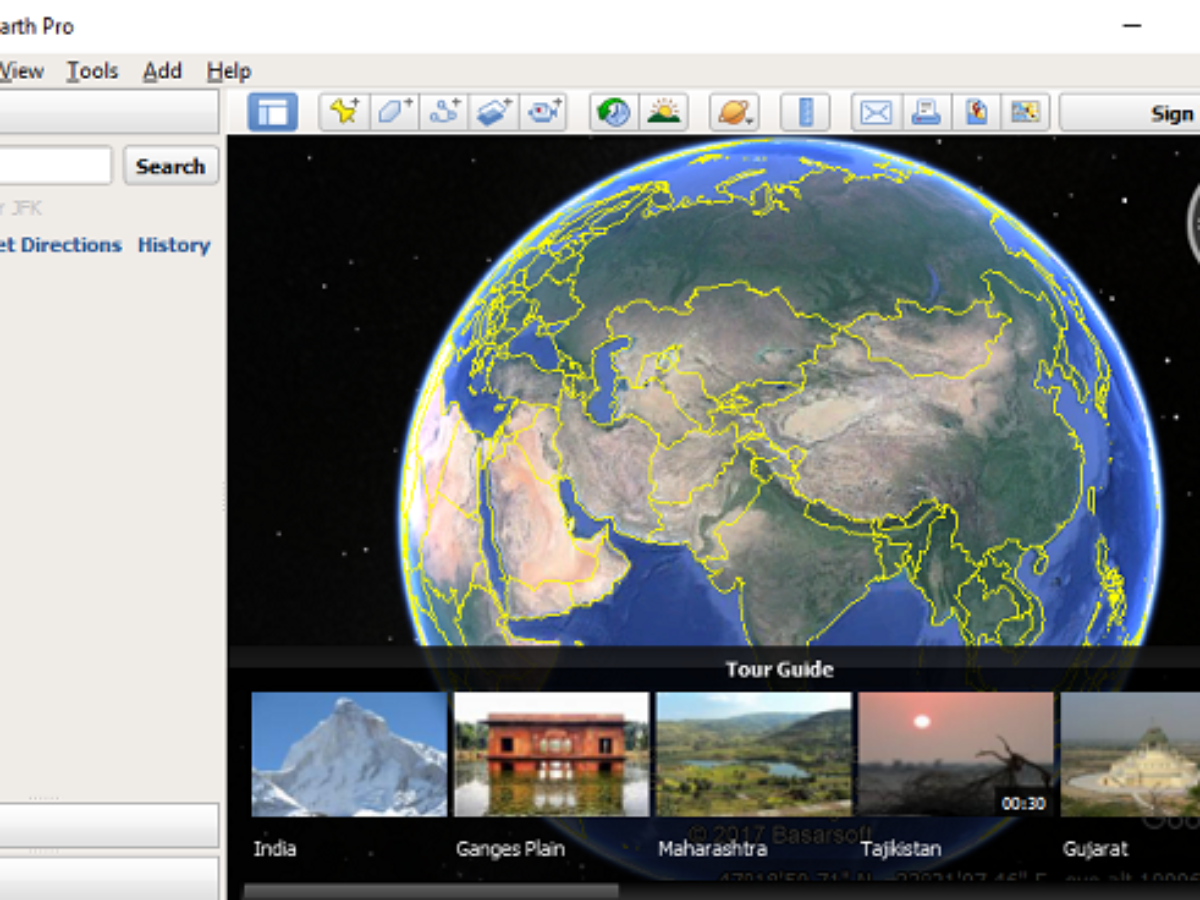Screen dimensions: 1200x900
Task: Open the Help menu
Action: point(228,71)
